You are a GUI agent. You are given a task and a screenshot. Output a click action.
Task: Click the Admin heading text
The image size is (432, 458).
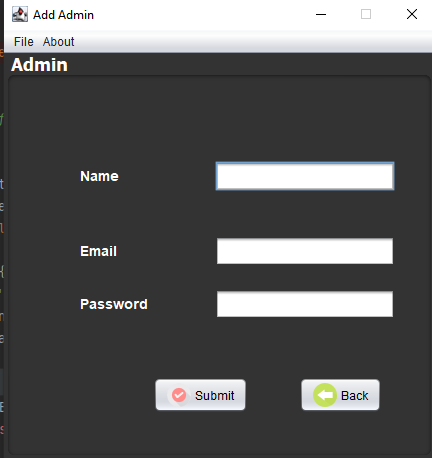click(x=39, y=65)
